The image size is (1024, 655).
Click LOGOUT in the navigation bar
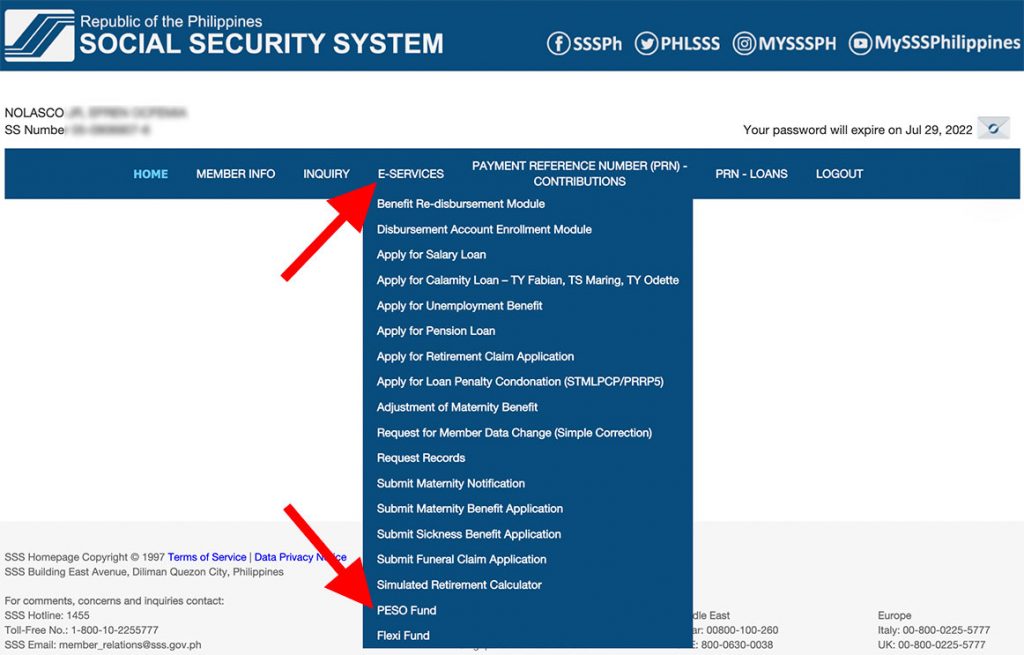[839, 174]
